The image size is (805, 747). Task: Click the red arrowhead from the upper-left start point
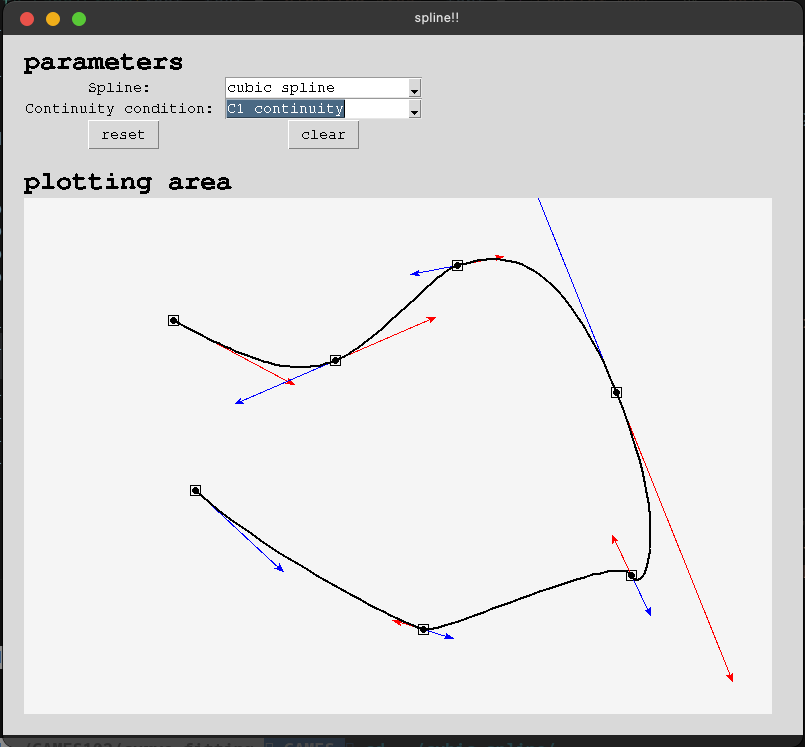[293, 383]
